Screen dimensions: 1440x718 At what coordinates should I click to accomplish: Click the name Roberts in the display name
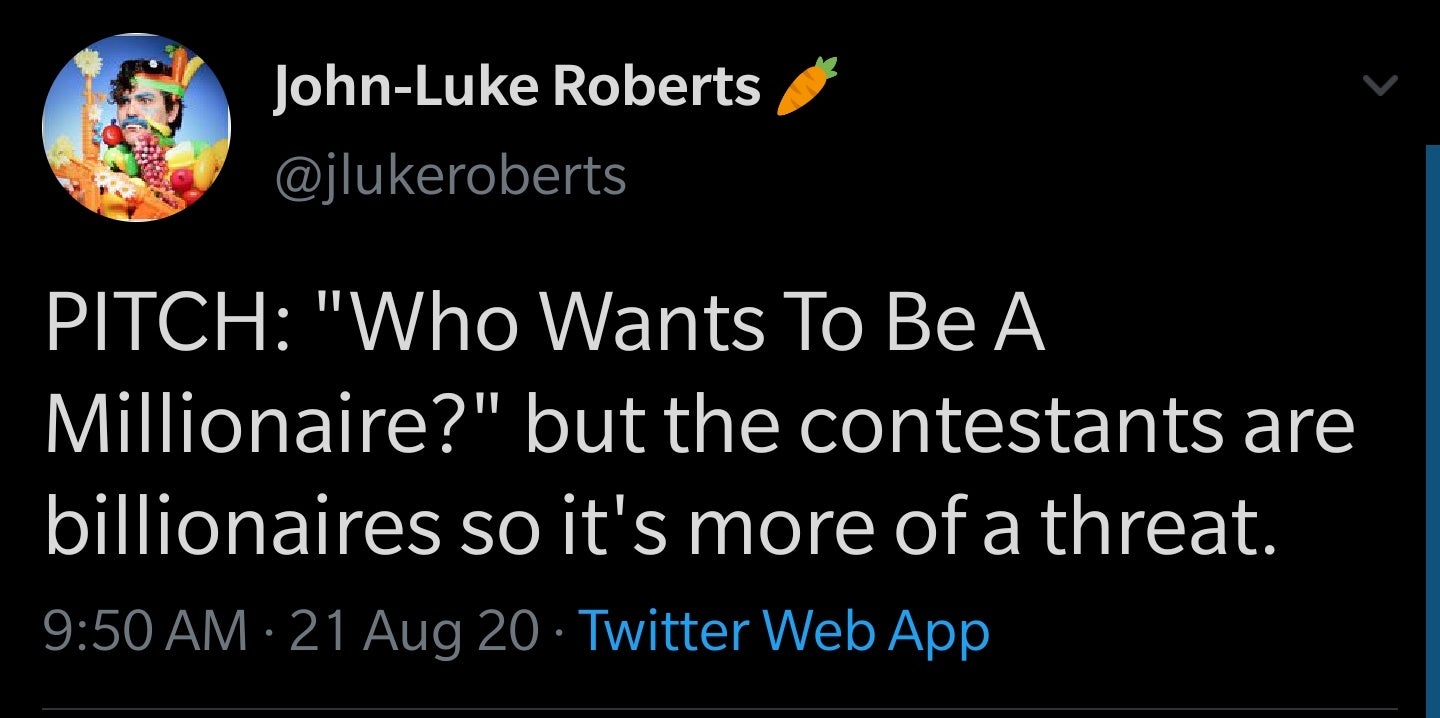(656, 86)
